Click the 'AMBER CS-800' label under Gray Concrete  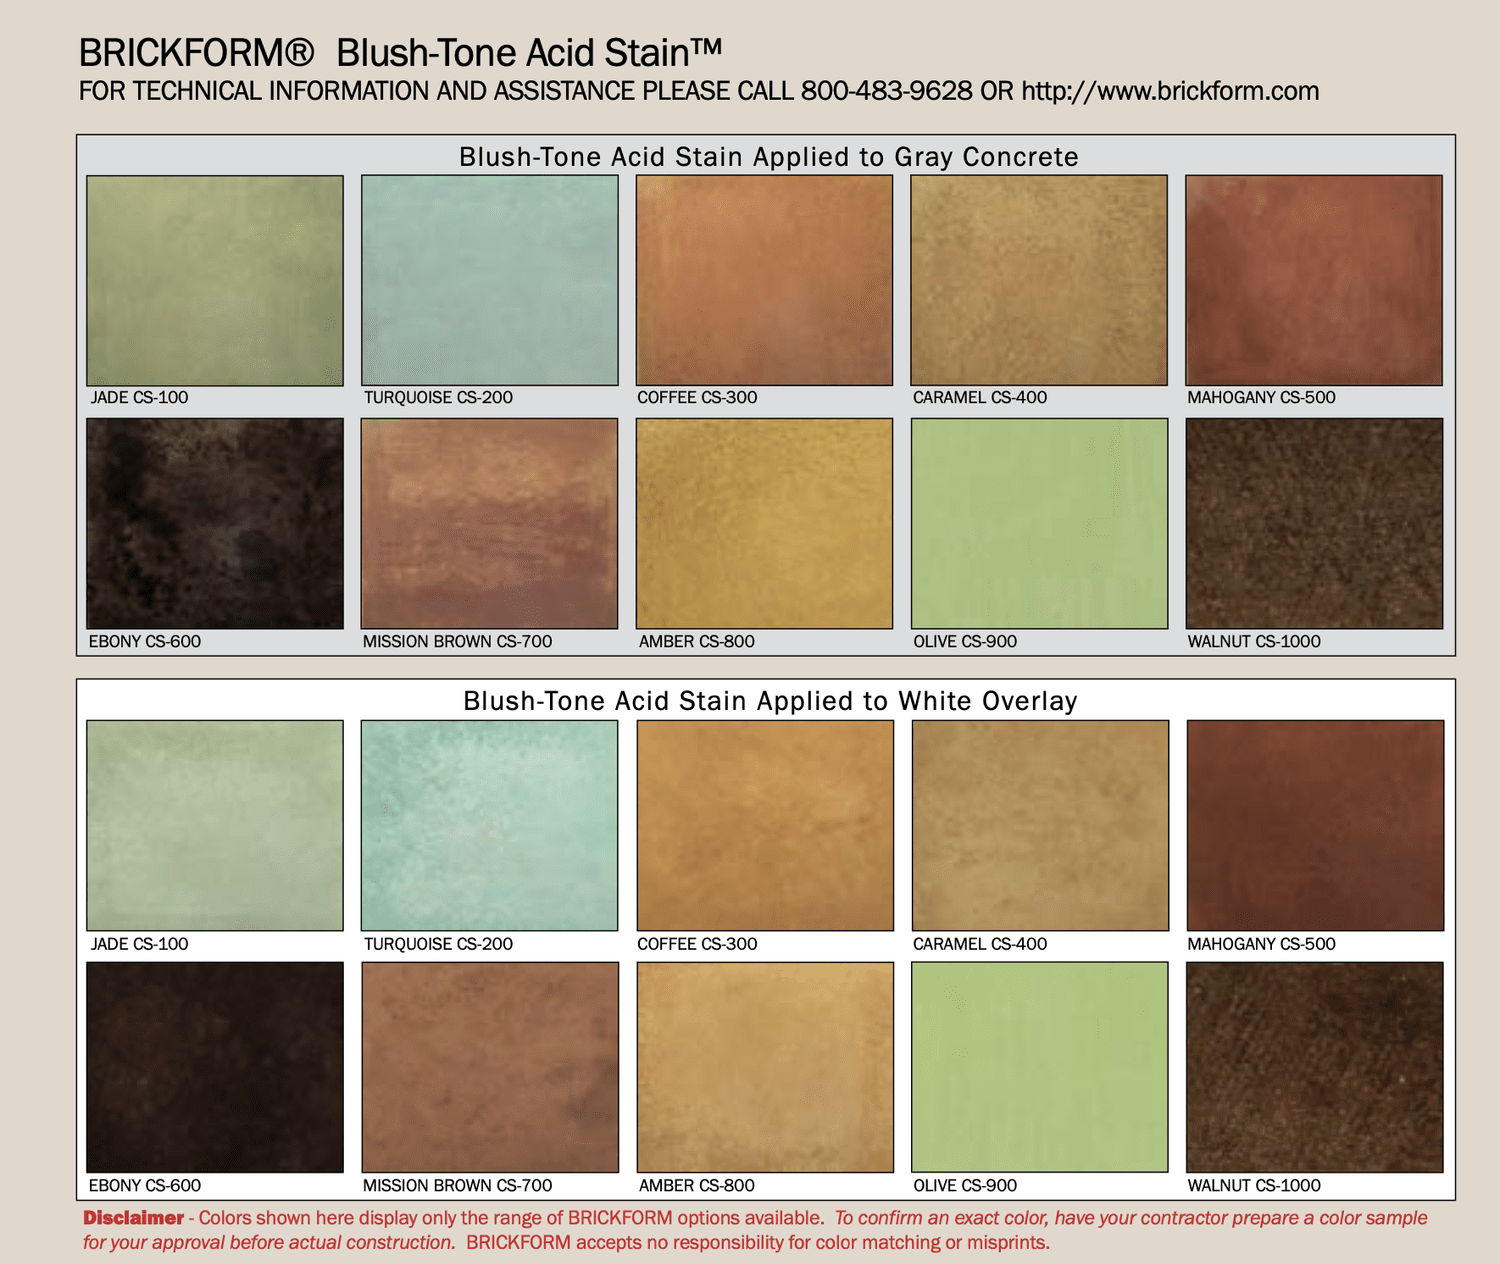click(697, 642)
